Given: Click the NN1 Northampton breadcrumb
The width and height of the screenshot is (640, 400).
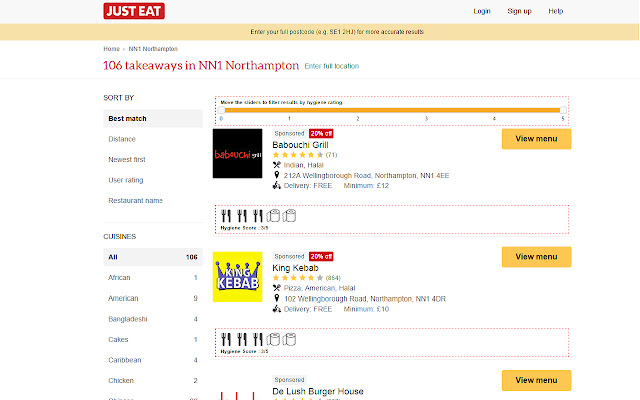Looking at the screenshot, I should click(x=153, y=49).
